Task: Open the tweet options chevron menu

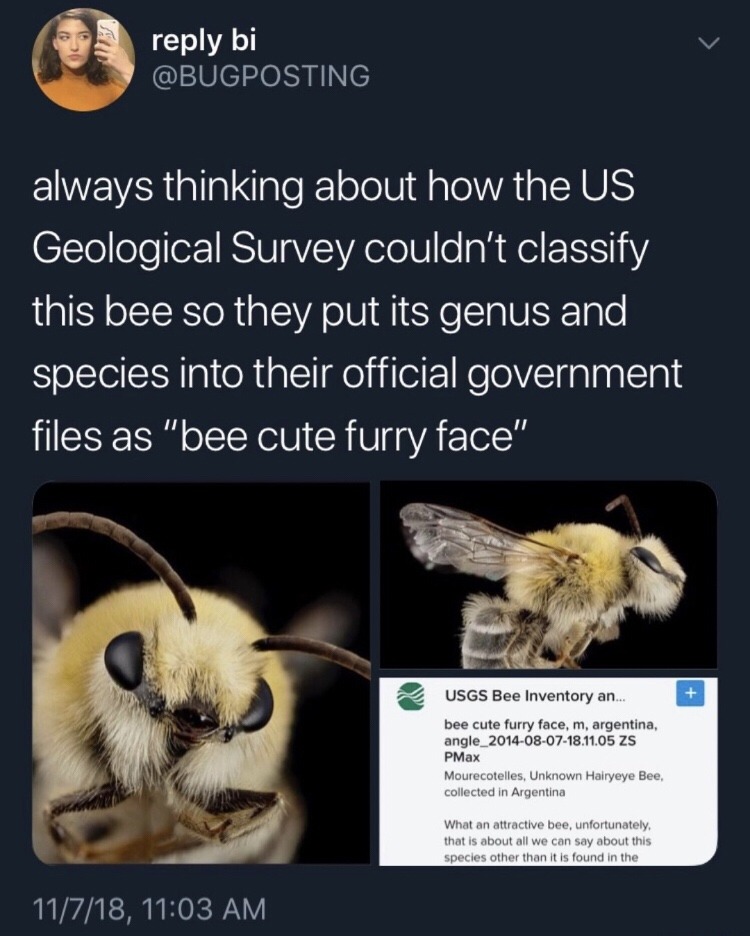Action: 708,46
